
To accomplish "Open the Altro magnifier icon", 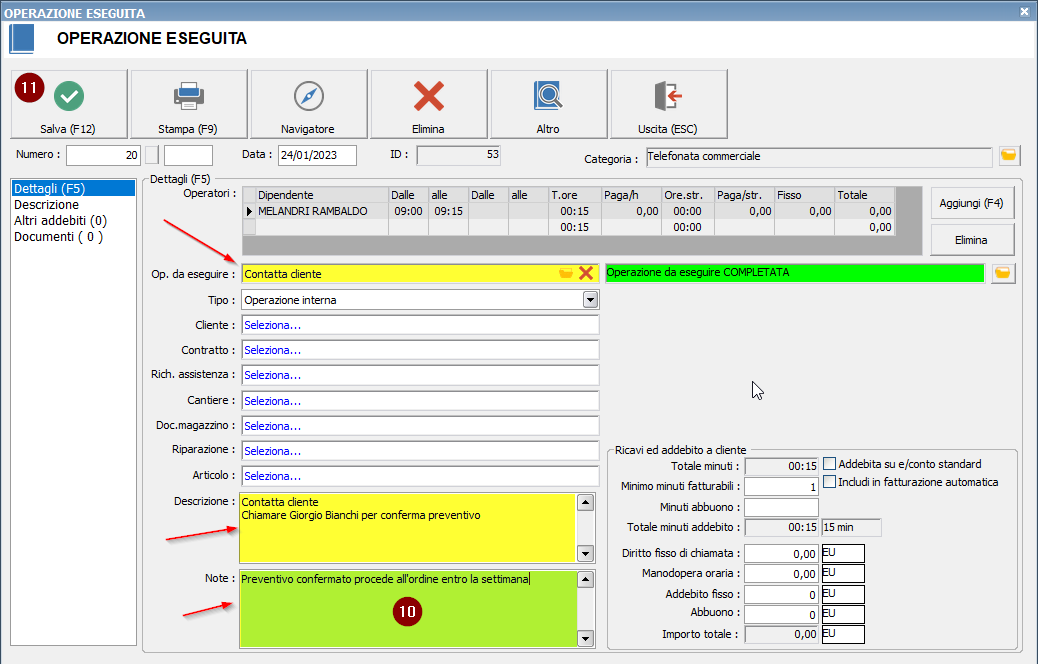I will (548, 96).
